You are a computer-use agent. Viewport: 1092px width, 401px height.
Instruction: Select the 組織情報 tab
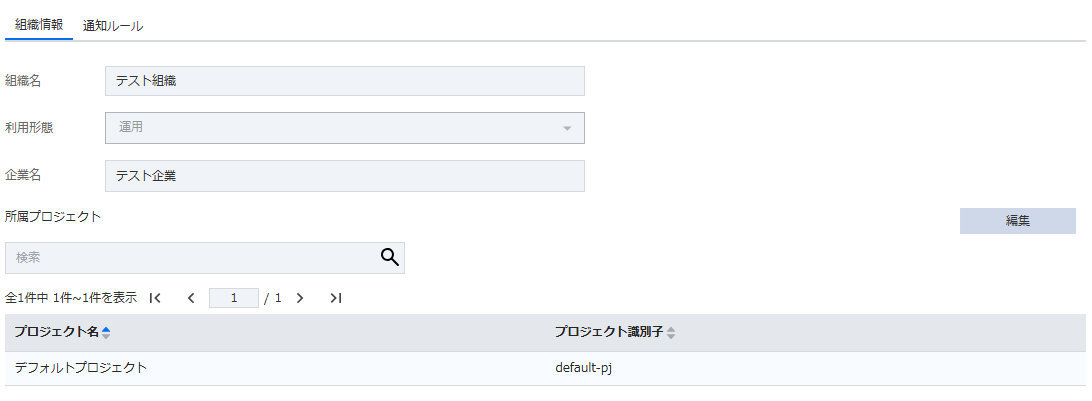coord(39,26)
